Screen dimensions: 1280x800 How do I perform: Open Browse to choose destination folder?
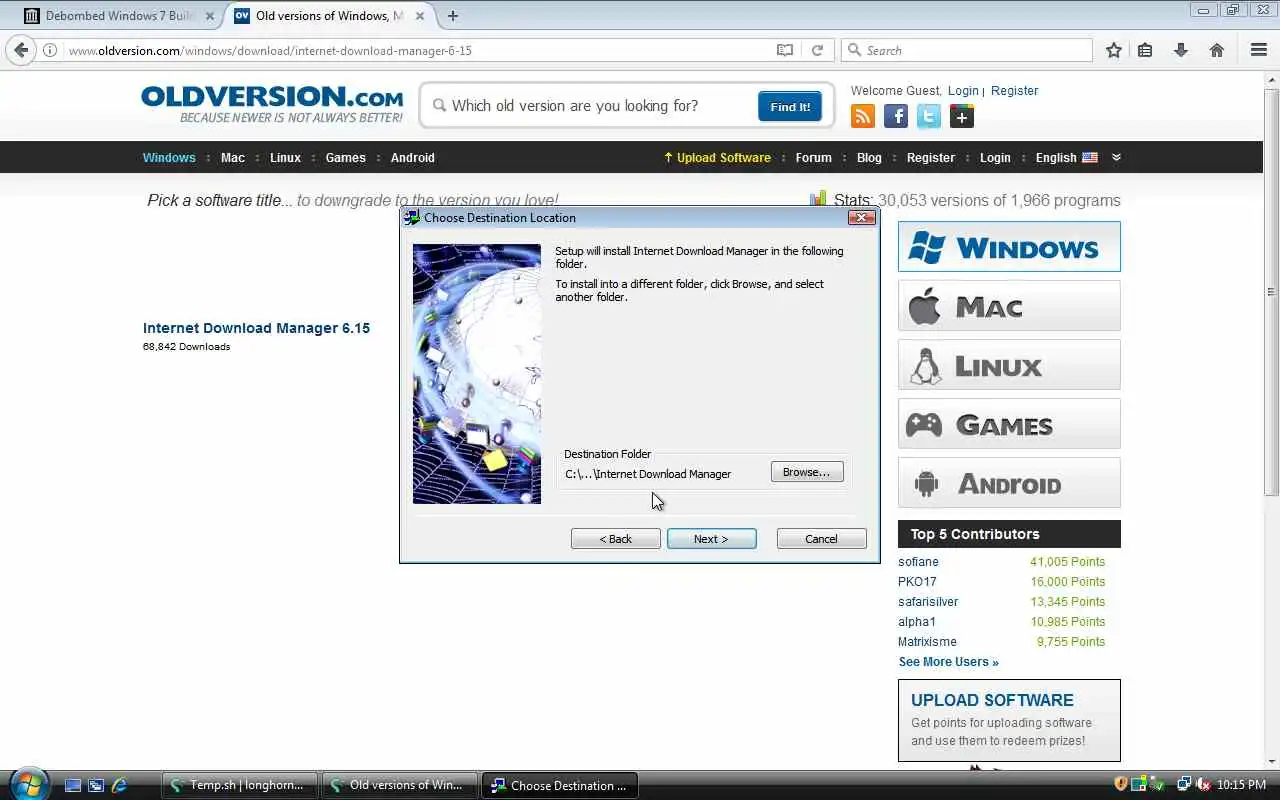[x=806, y=472]
